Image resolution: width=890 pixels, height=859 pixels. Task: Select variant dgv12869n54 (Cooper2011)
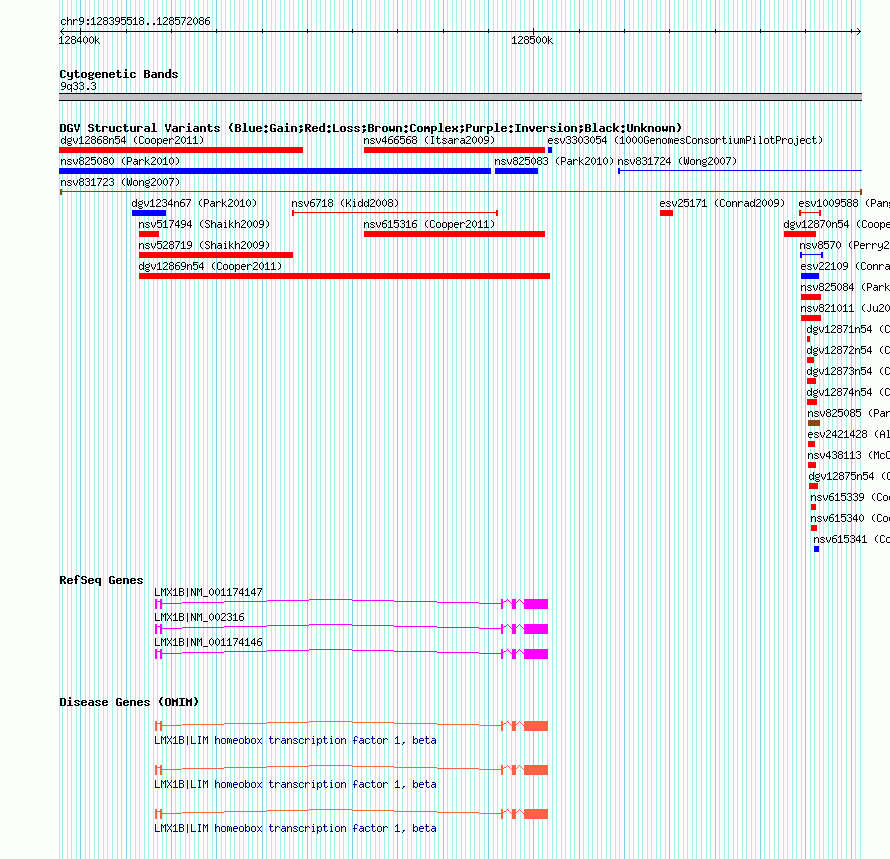(210, 266)
